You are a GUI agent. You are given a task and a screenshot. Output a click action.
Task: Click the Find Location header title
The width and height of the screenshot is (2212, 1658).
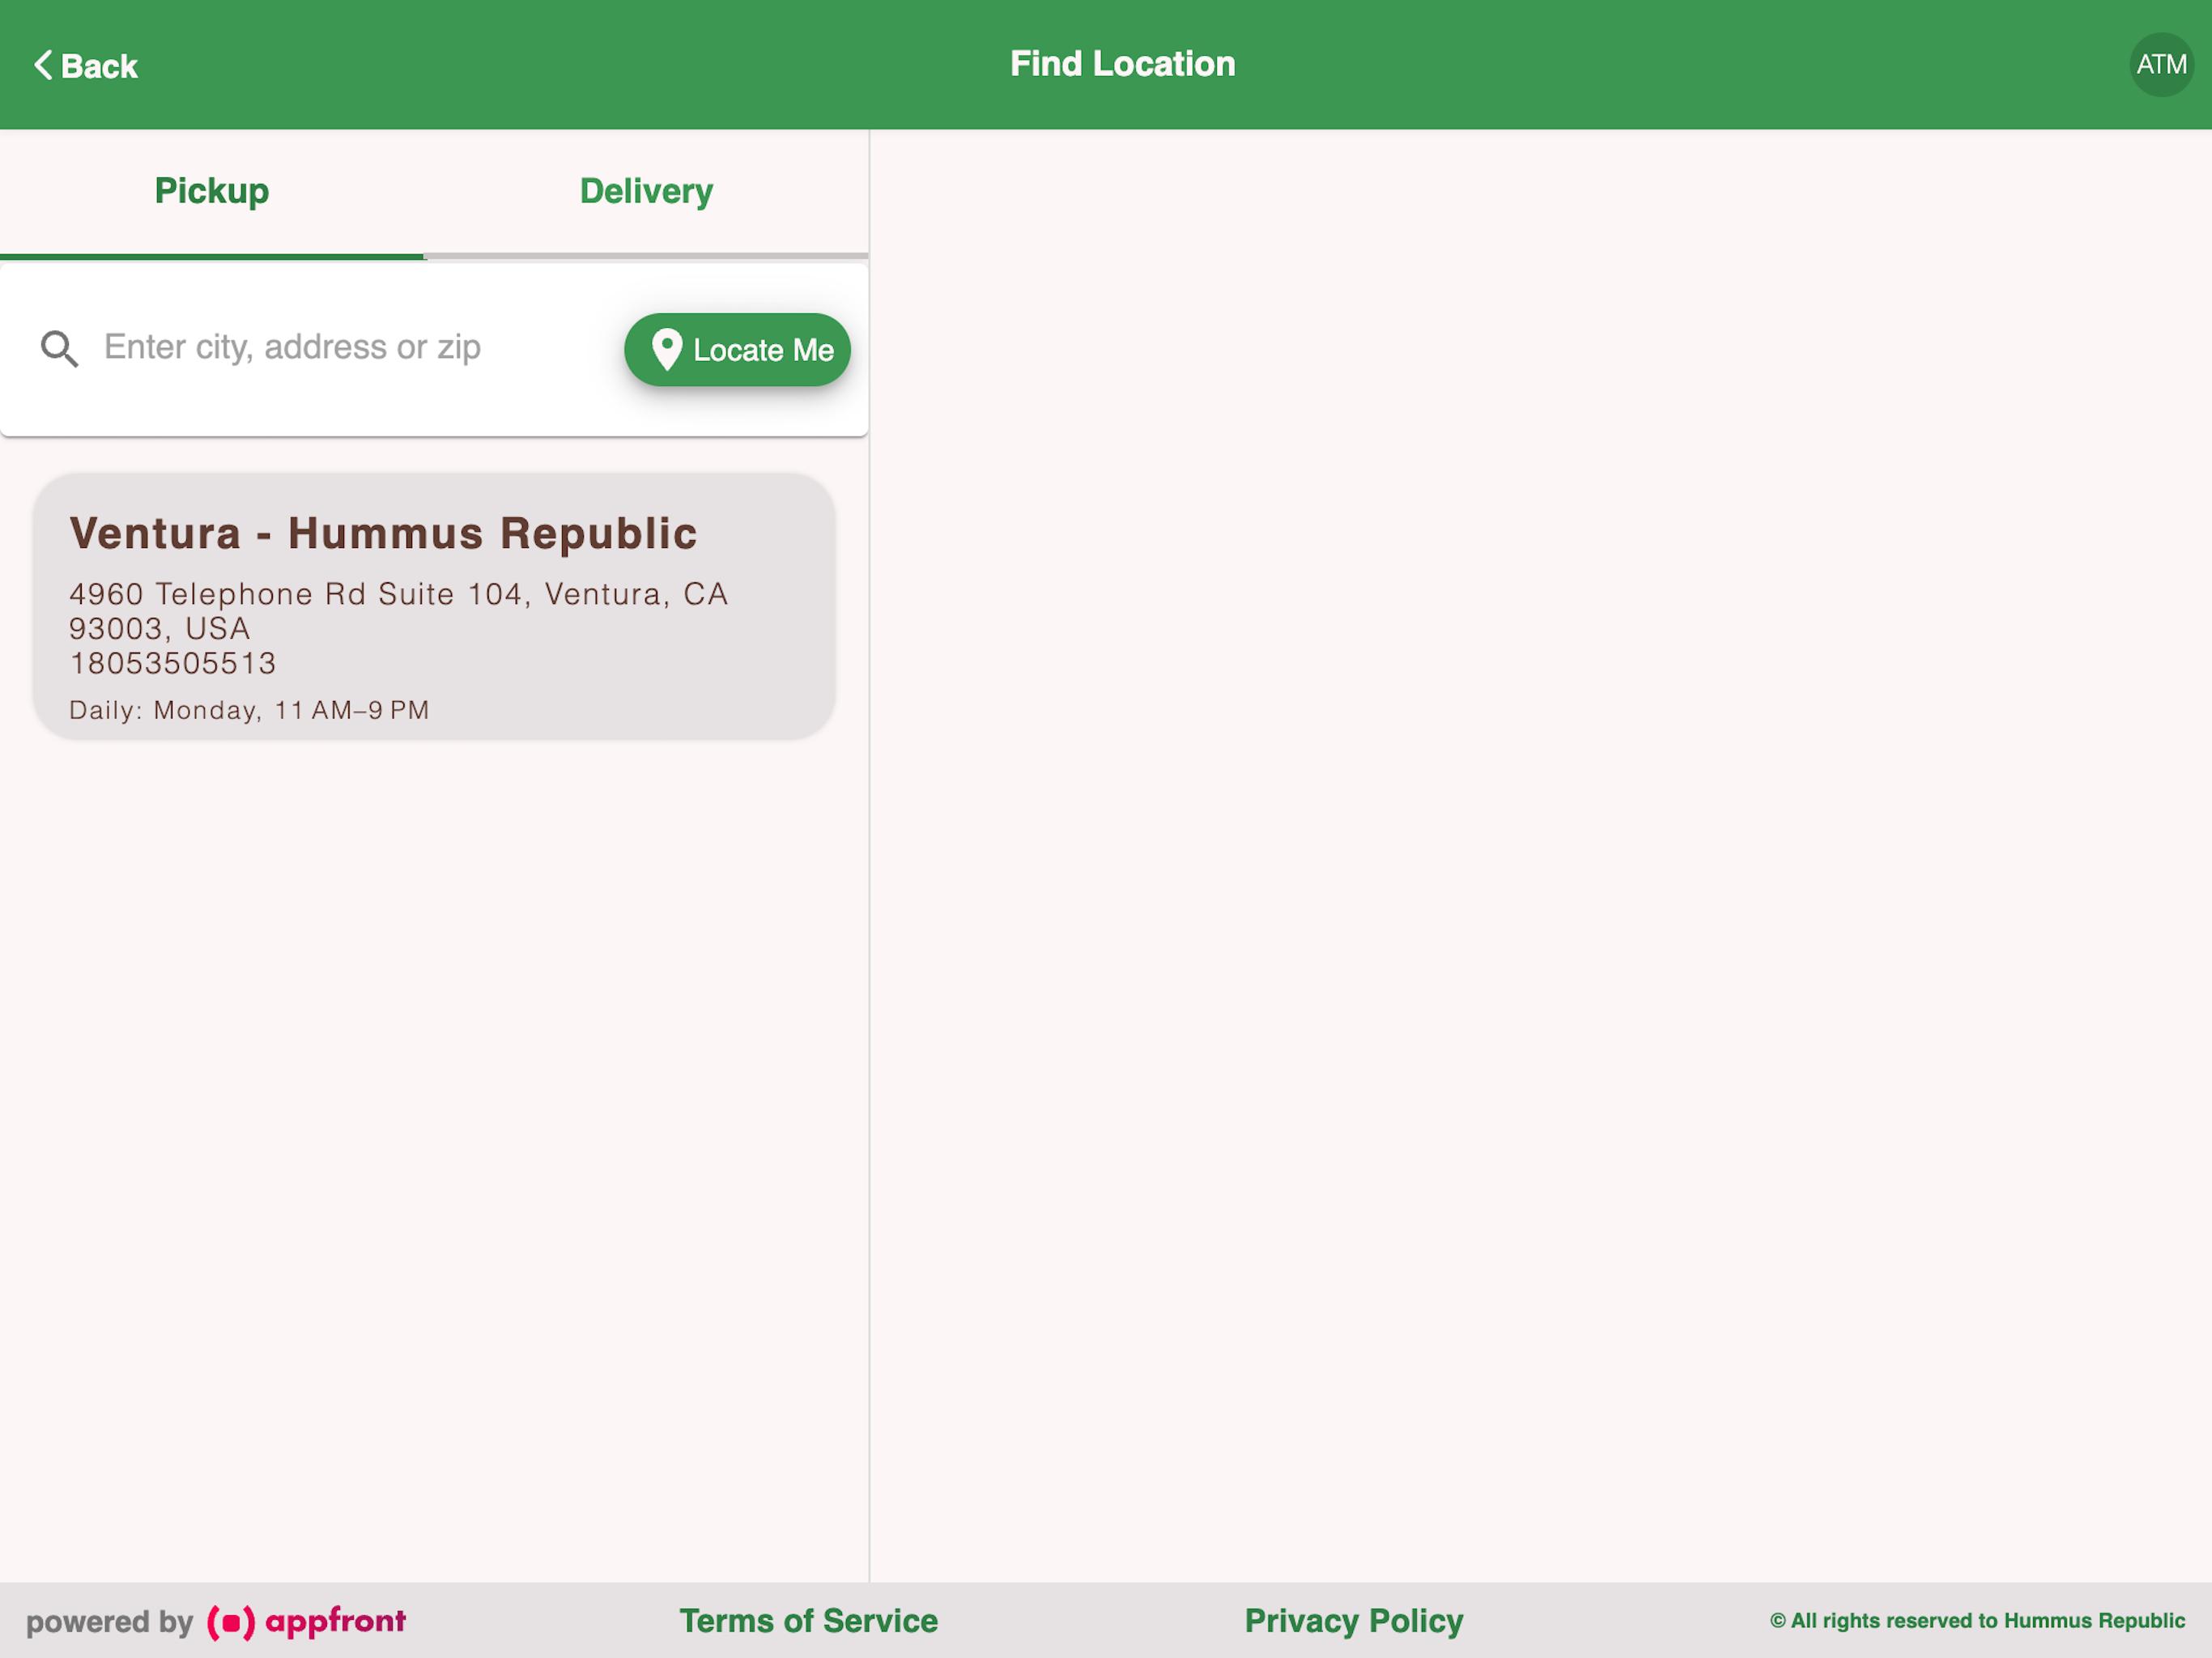click(x=1122, y=64)
